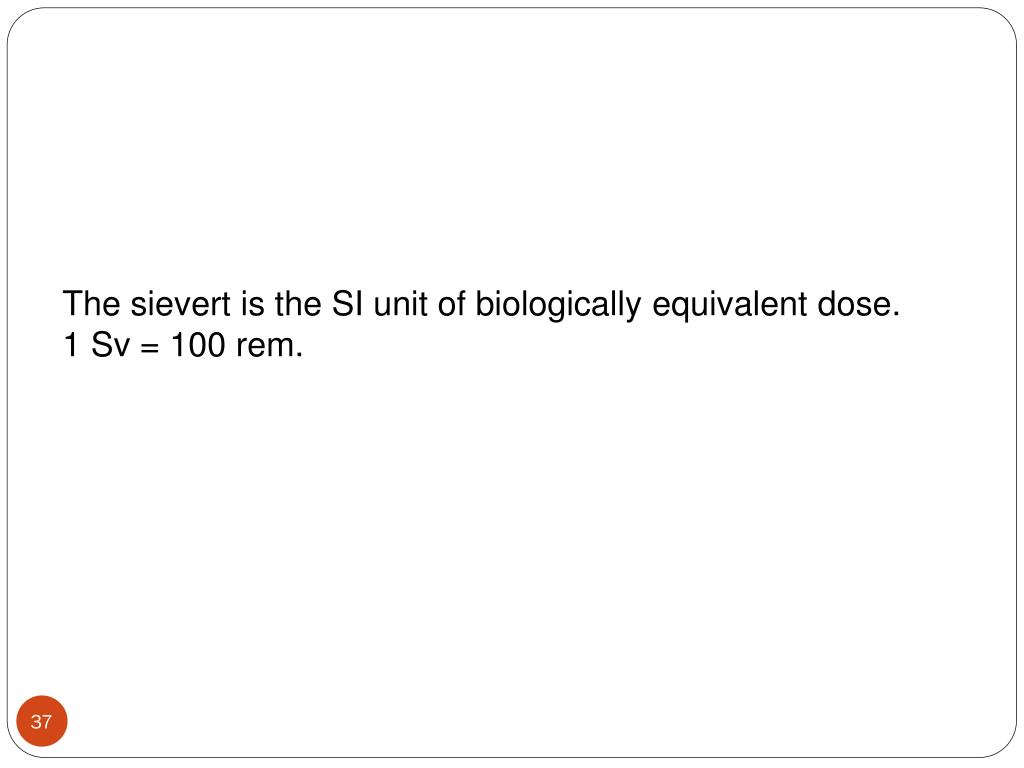The width and height of the screenshot is (1024, 768).
Task: Click the digit "3" inside the orange circle
Action: tap(36, 722)
